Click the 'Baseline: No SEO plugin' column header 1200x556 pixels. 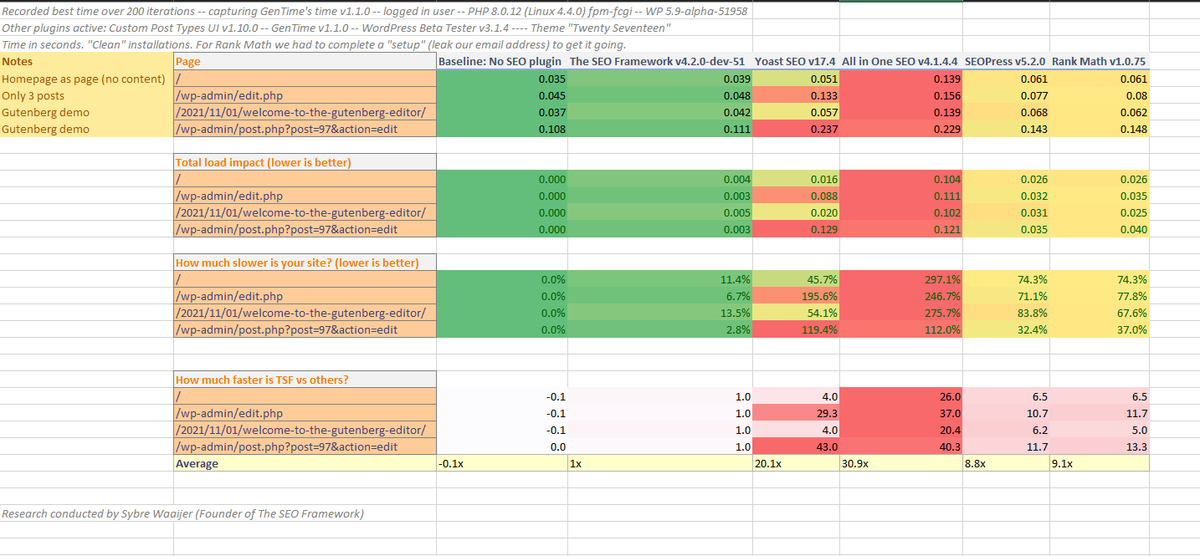coord(501,62)
